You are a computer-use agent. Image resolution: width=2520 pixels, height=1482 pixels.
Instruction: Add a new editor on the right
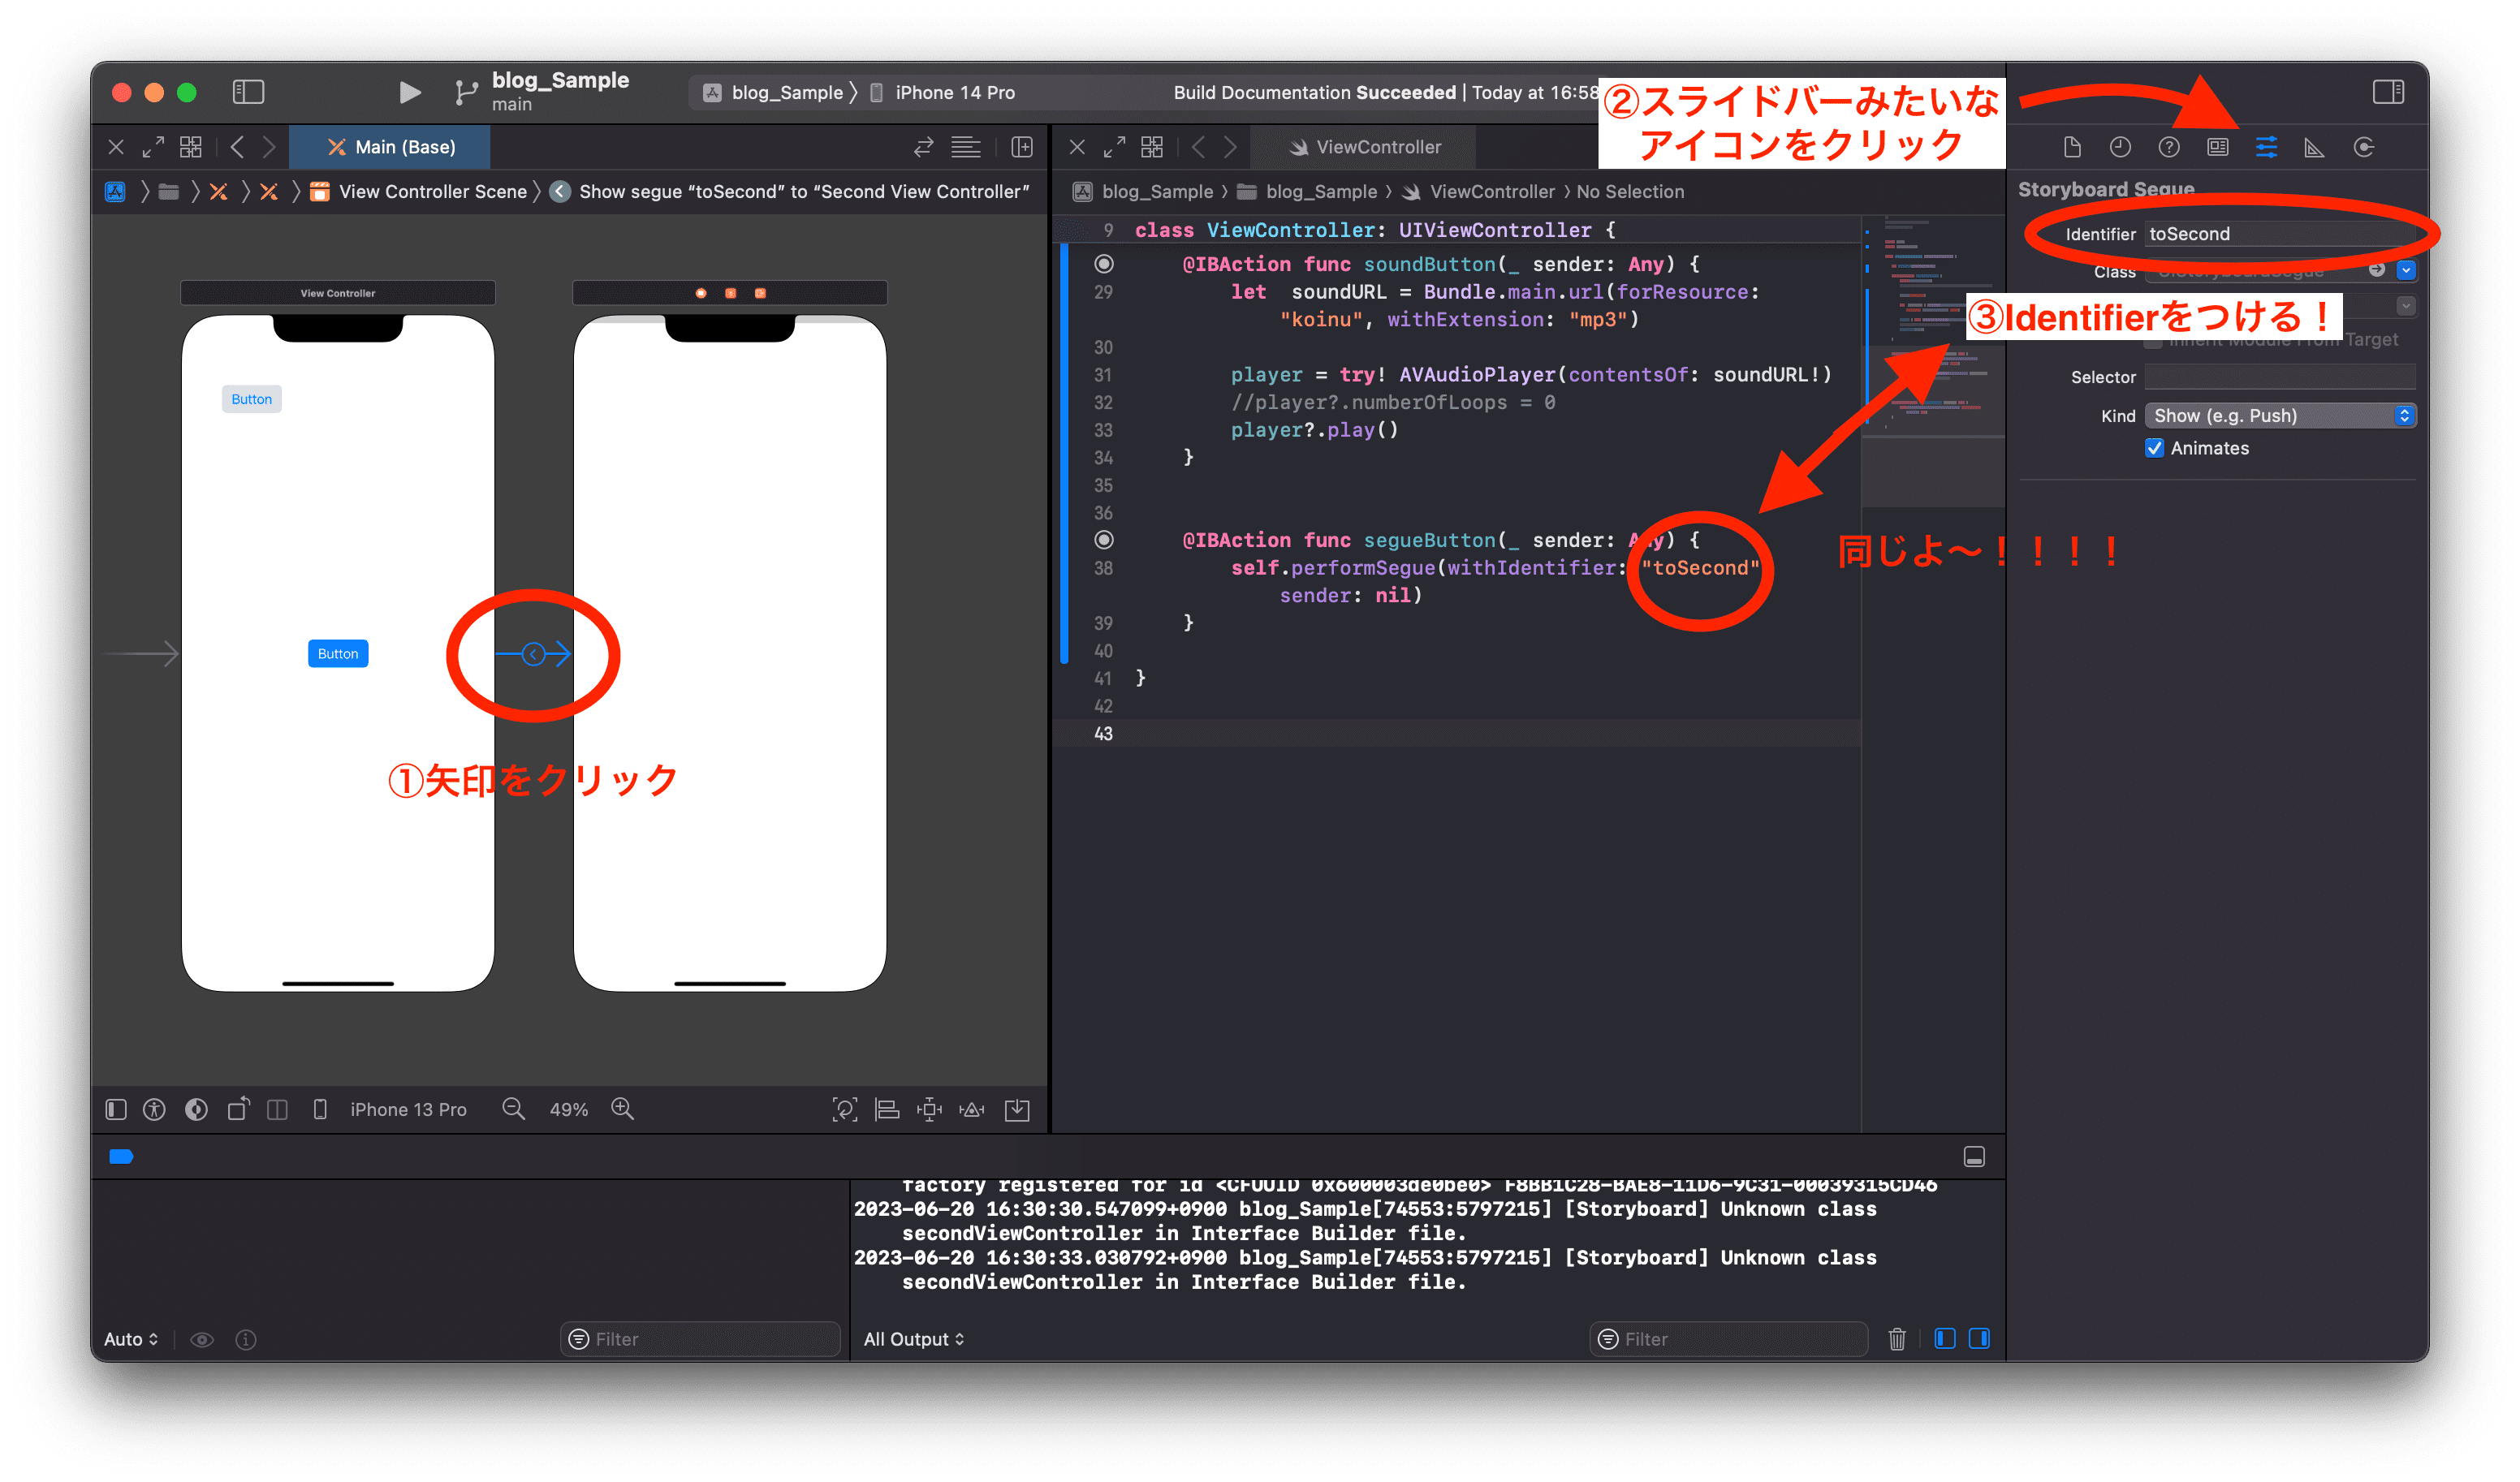[1021, 147]
